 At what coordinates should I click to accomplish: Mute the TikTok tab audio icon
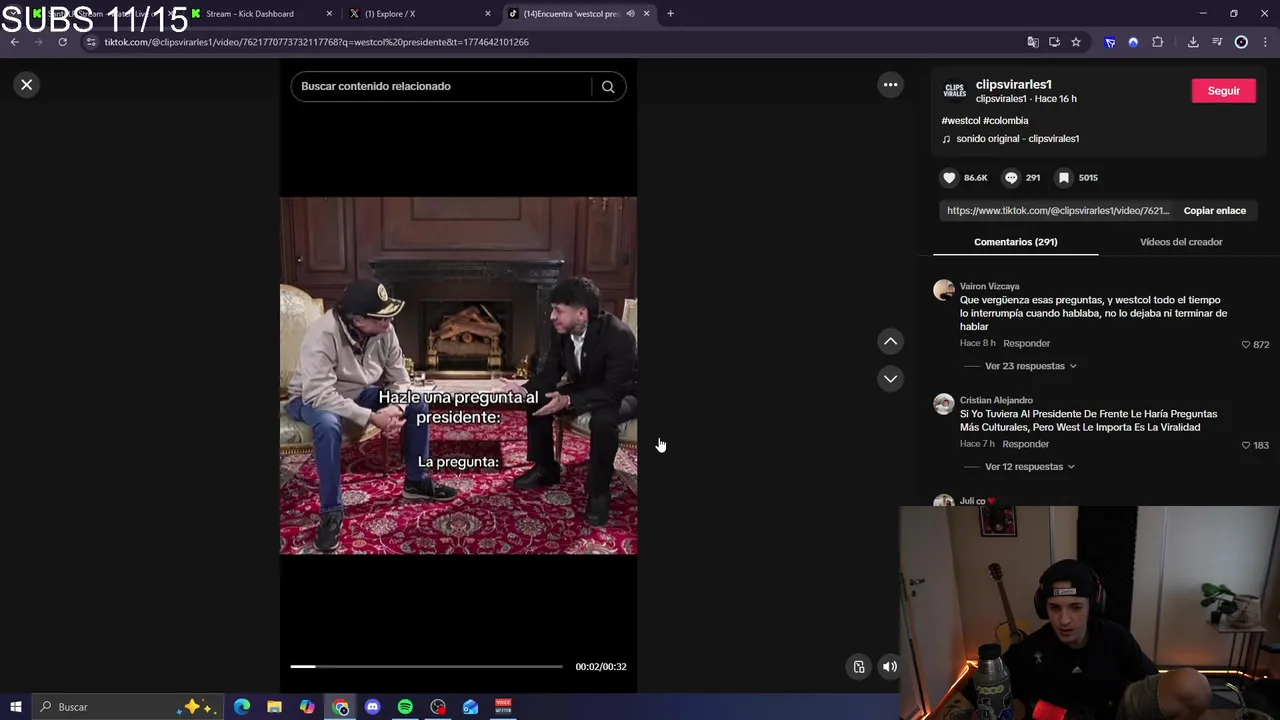point(630,14)
